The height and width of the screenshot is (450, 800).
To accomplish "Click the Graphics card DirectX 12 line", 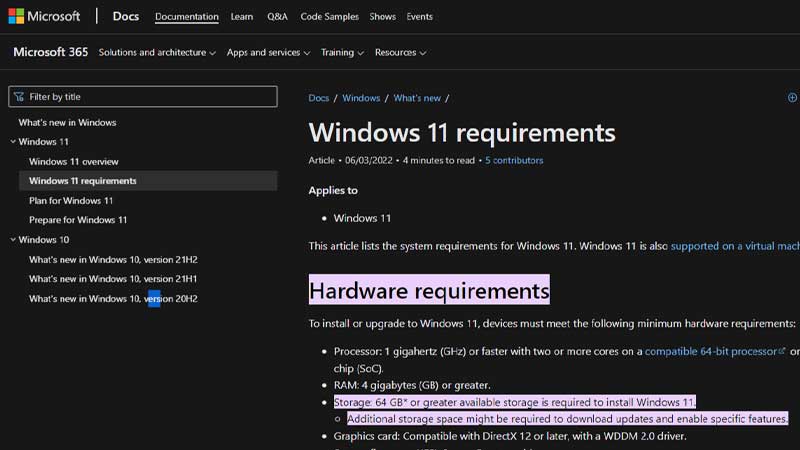I will (x=510, y=436).
